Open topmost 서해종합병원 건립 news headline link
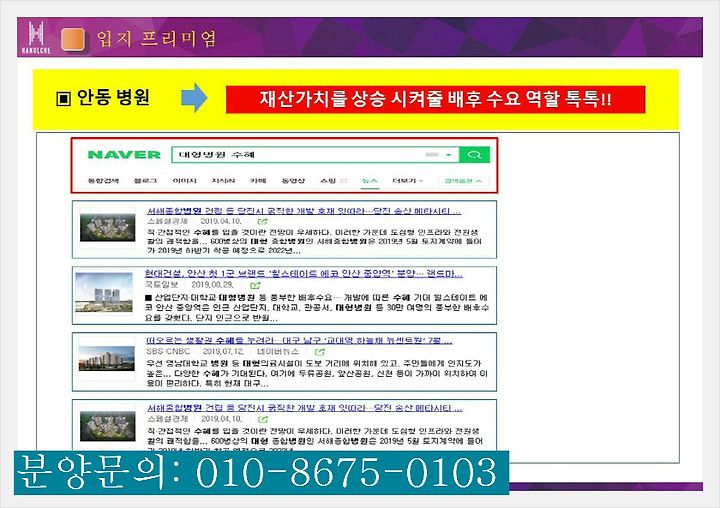Viewport: 720px width, 508px height. pos(304,211)
